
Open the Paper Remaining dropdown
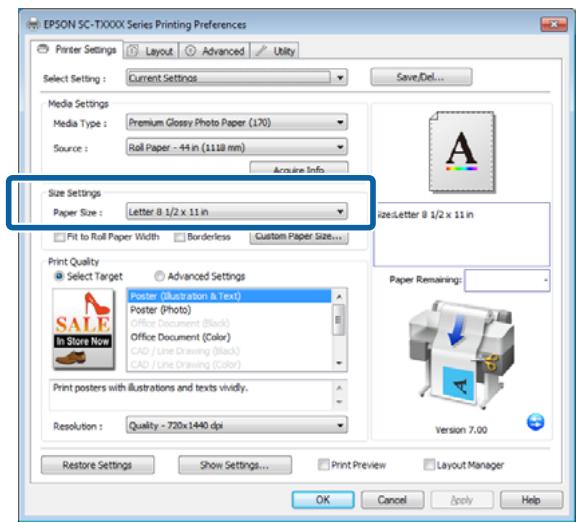pos(507,281)
